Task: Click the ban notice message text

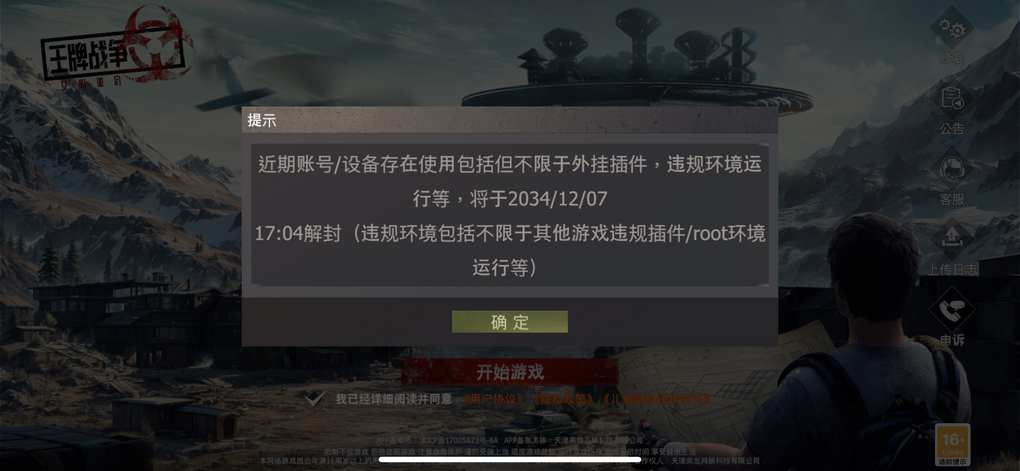Action: tap(509, 215)
